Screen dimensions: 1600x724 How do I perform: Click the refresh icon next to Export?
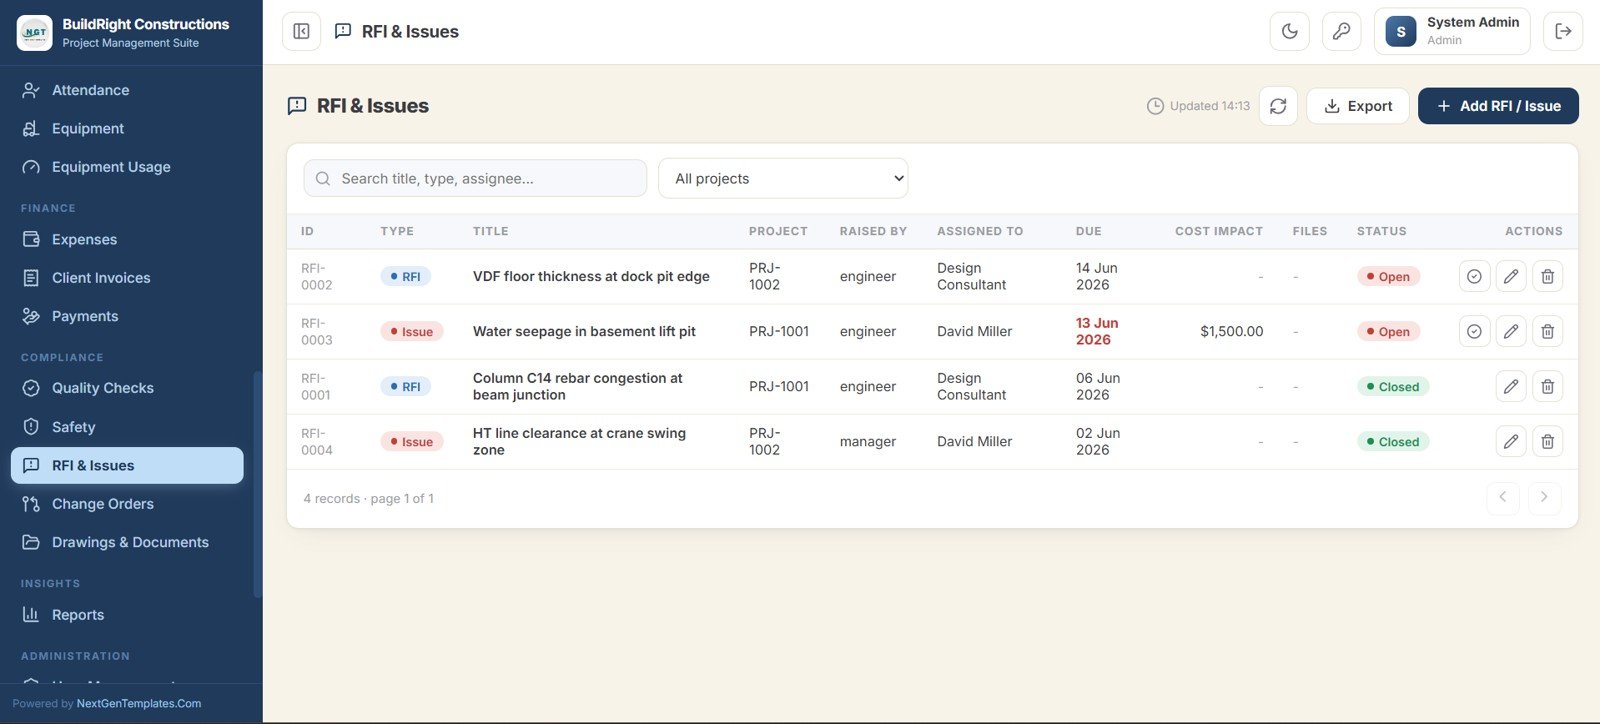[1278, 106]
